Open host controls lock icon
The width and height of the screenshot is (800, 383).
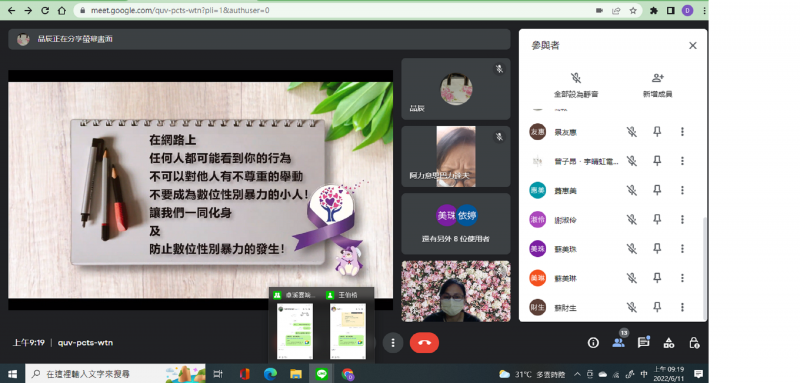(694, 343)
